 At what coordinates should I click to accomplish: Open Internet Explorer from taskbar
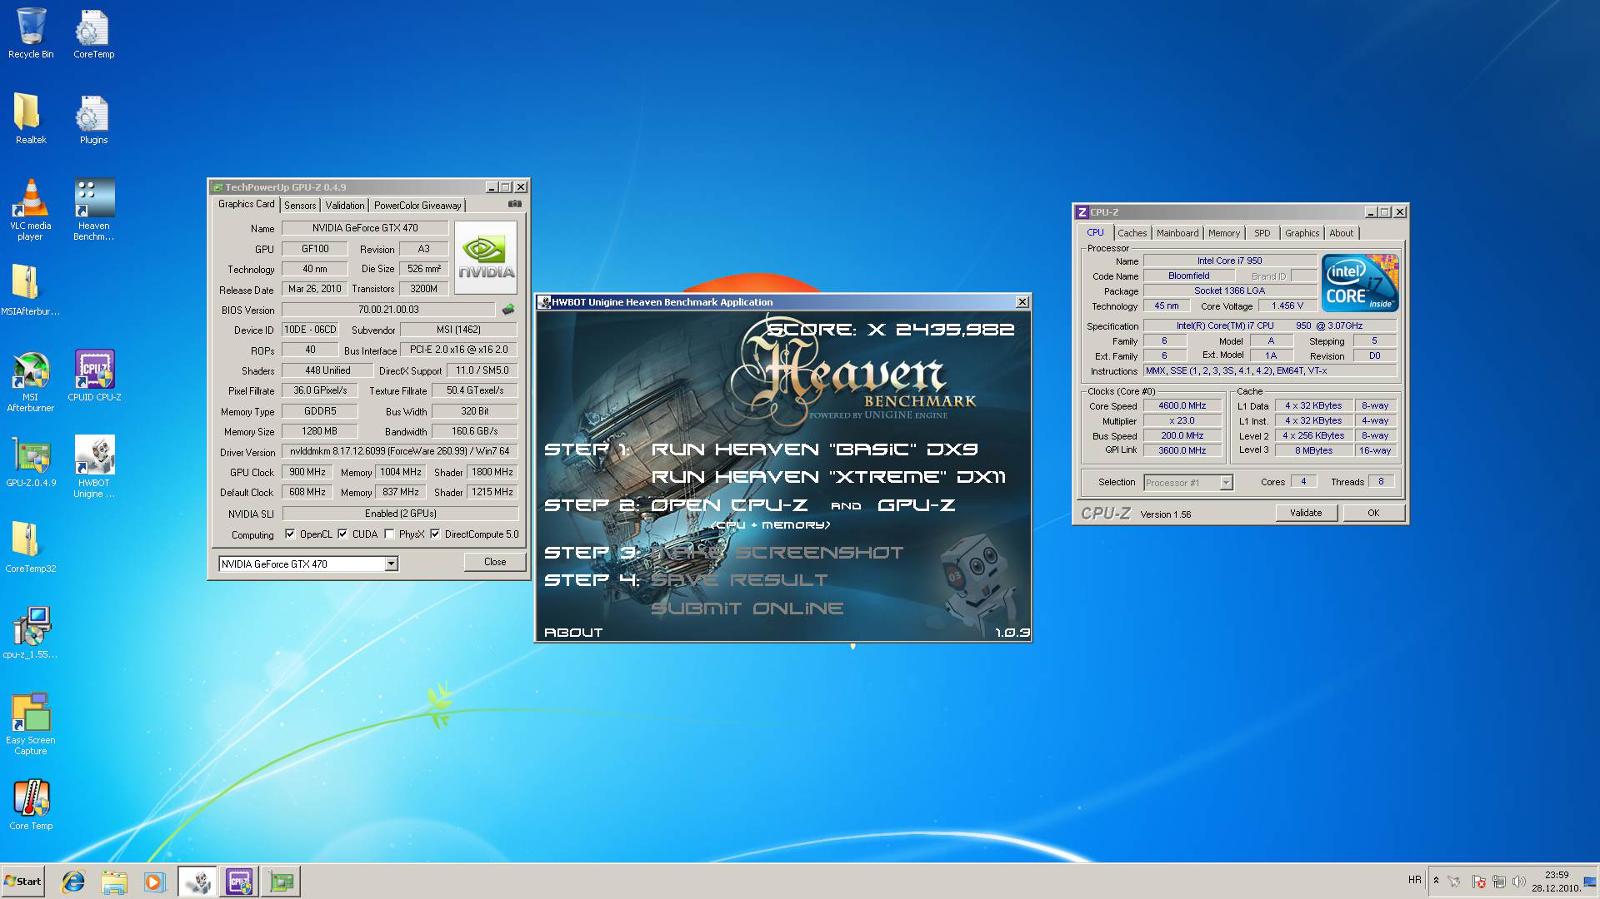(73, 881)
